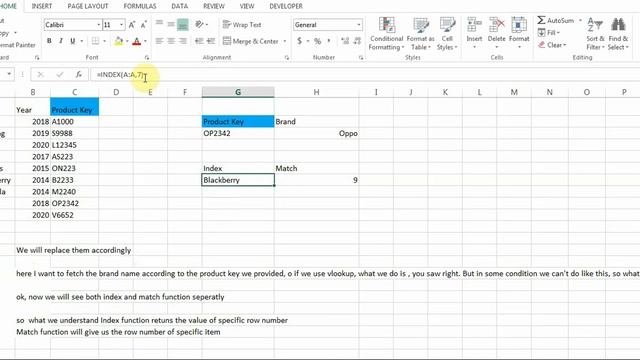Open Alignment dialog launcher
Image resolution: width=640 pixels, height=360 pixels.
point(287,58)
